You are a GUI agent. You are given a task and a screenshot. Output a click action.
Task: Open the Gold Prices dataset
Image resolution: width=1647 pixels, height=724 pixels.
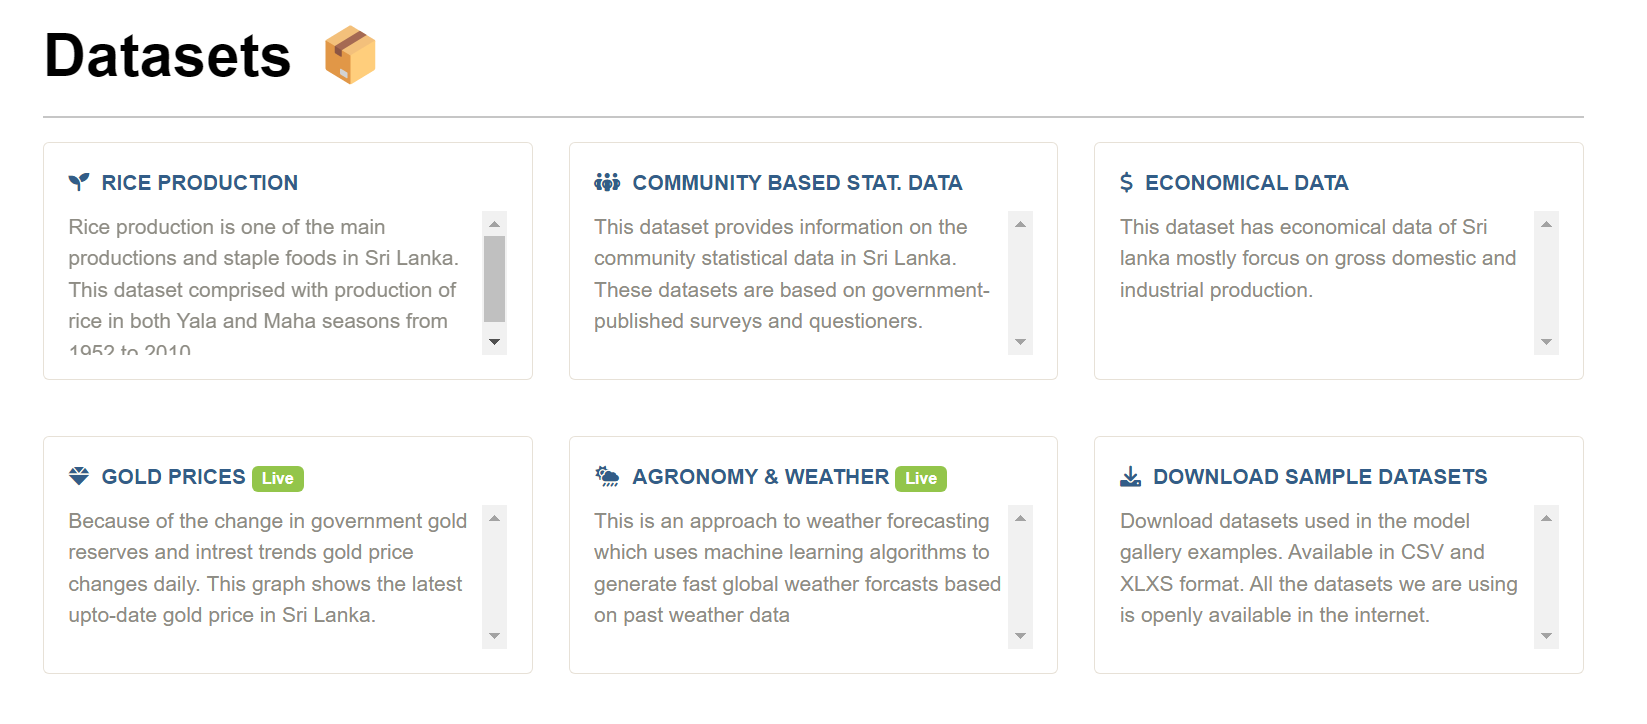(173, 477)
